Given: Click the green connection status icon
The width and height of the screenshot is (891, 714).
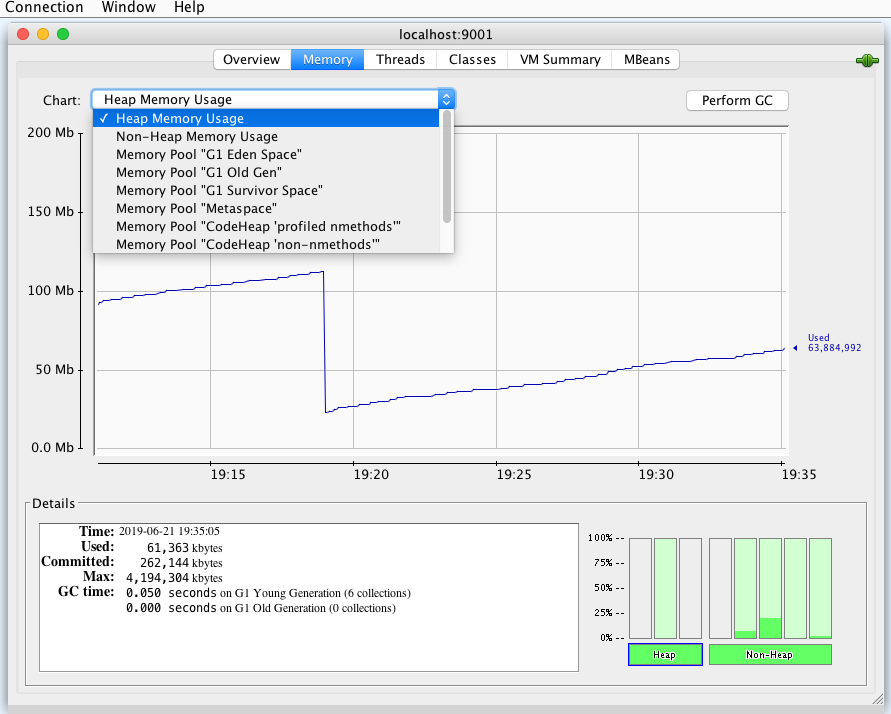Looking at the screenshot, I should click(866, 61).
